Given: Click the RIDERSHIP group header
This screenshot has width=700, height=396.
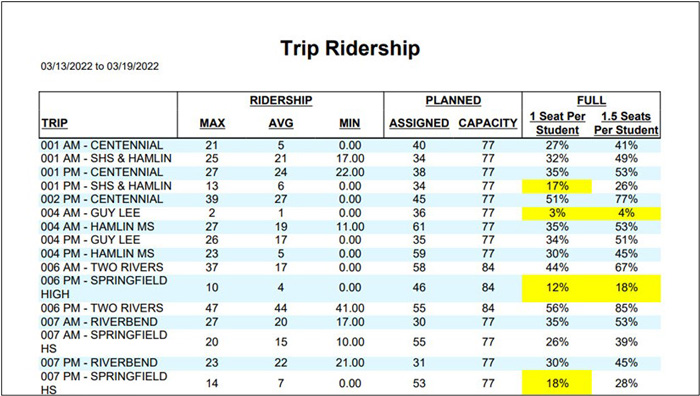Looking at the screenshot, I should pyautogui.click(x=281, y=100).
